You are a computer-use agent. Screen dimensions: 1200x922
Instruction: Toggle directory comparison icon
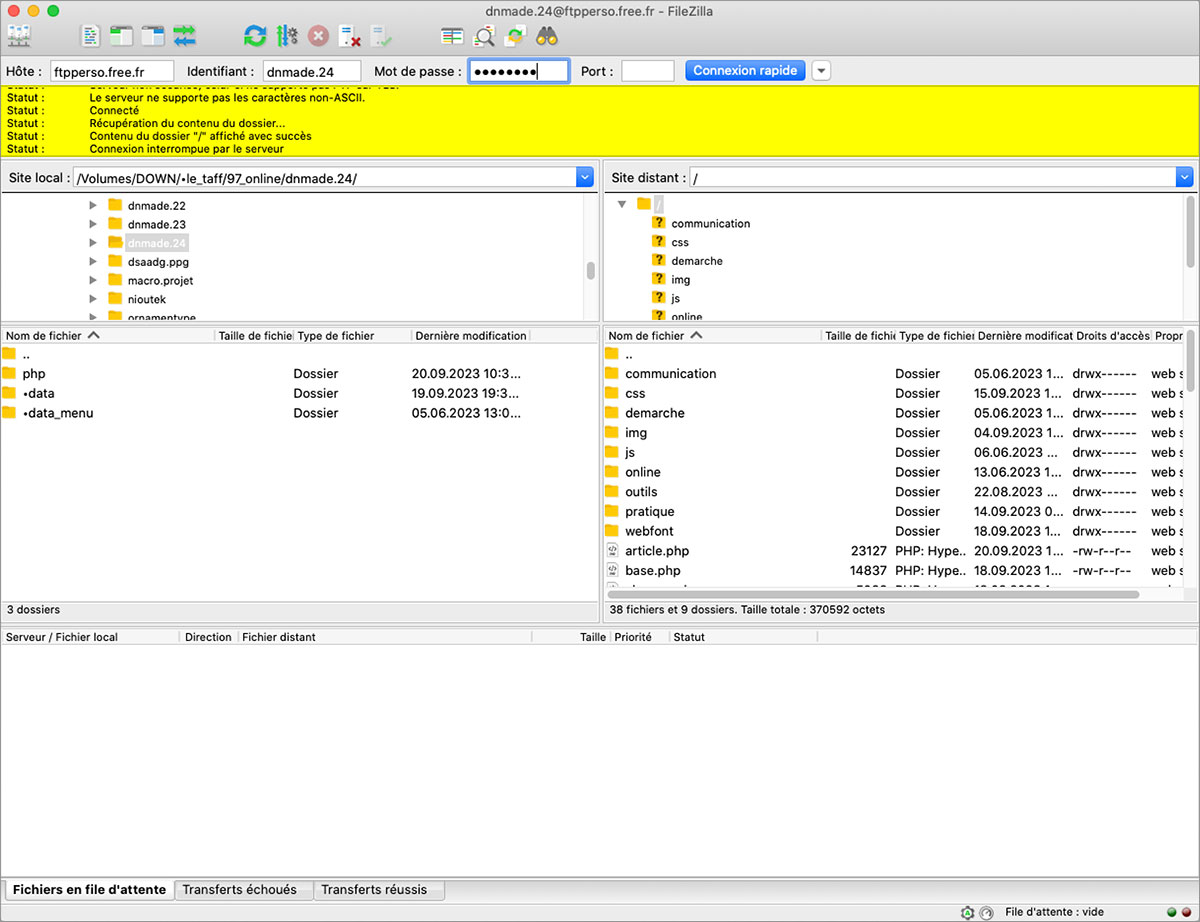(x=484, y=37)
